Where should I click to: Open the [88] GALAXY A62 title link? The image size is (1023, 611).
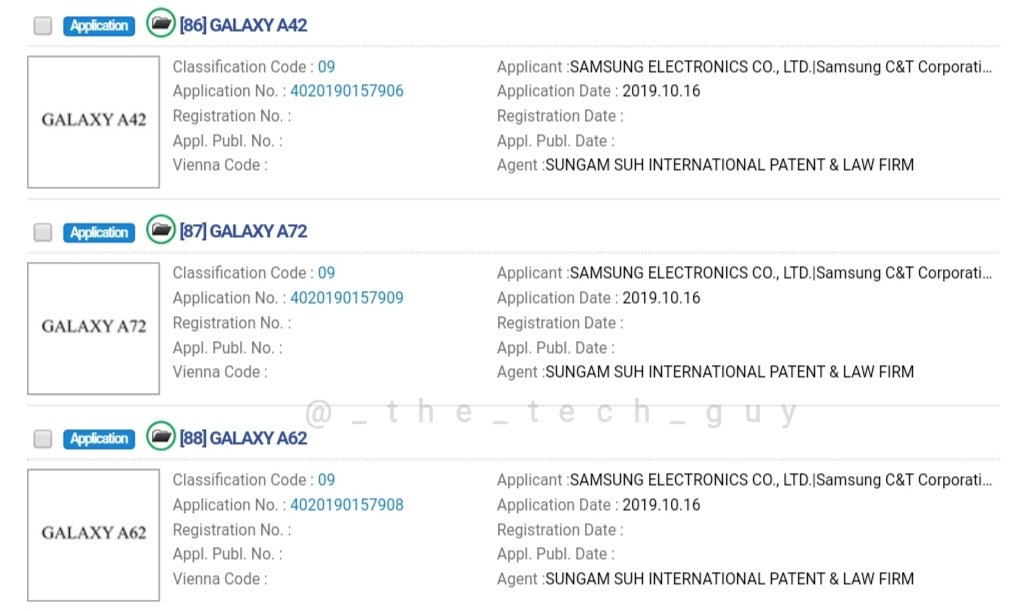tap(243, 438)
